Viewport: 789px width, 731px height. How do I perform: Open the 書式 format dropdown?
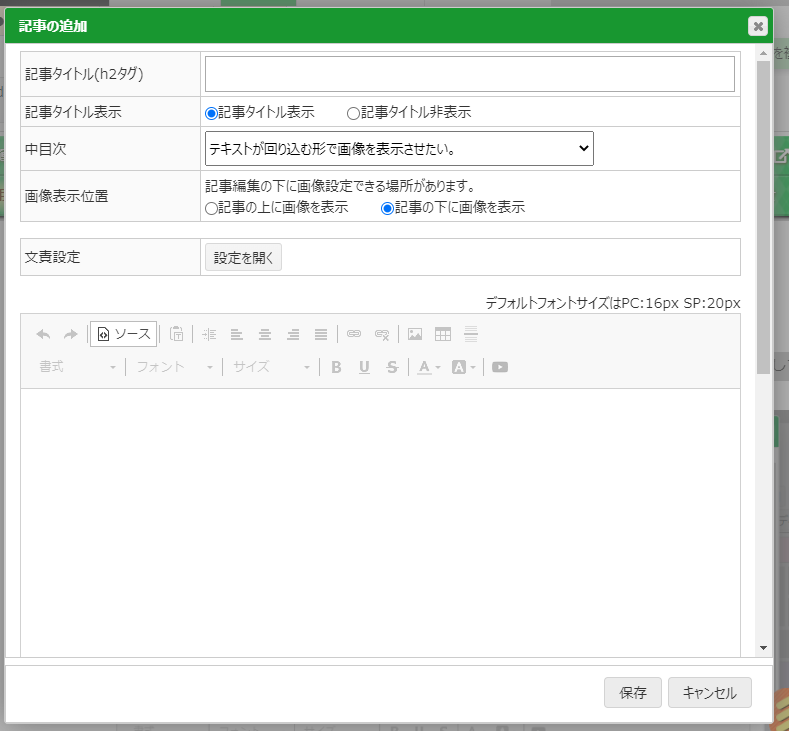77,367
